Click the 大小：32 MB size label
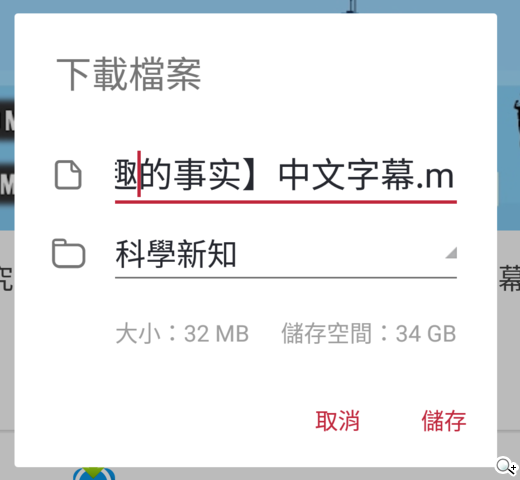520x480 pixels. pos(182,333)
